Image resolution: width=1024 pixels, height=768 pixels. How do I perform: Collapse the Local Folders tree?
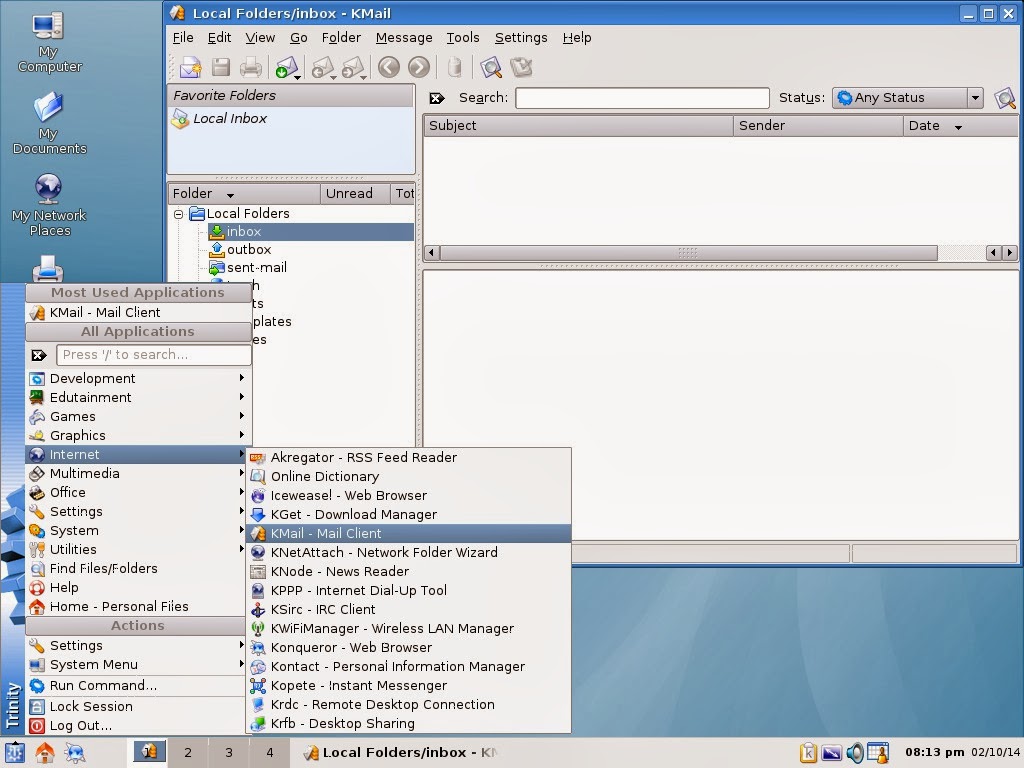pyautogui.click(x=179, y=213)
